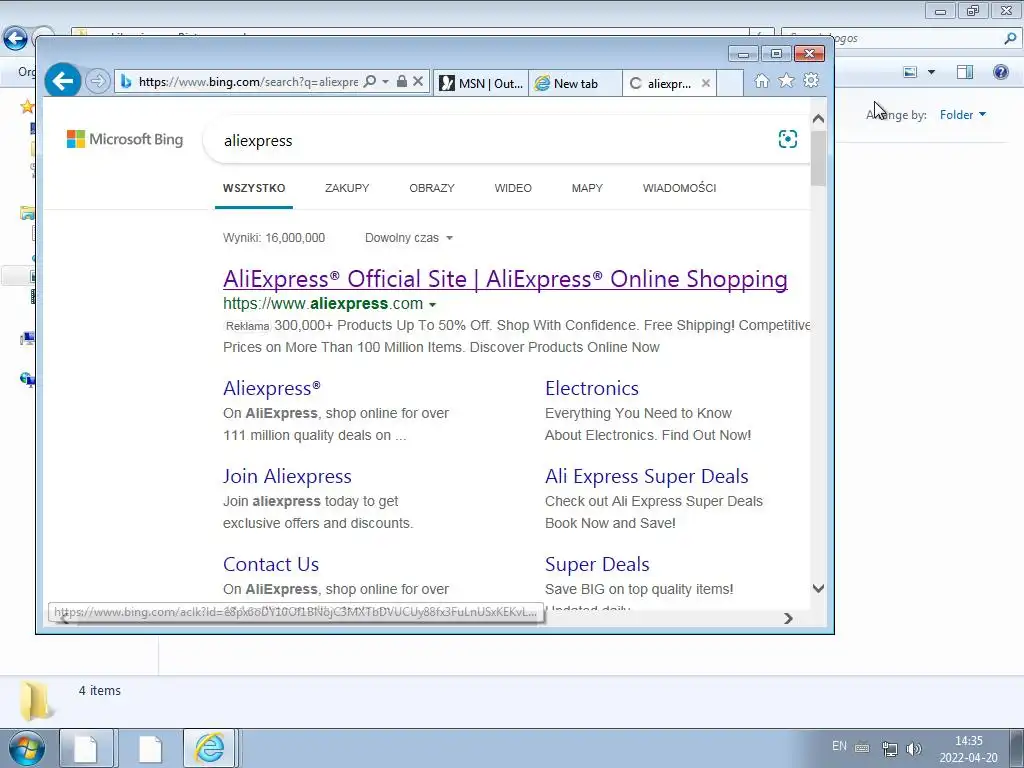Screen dimensions: 1024x768
Task: Open Favorites star icon in browser
Action: [x=786, y=80]
